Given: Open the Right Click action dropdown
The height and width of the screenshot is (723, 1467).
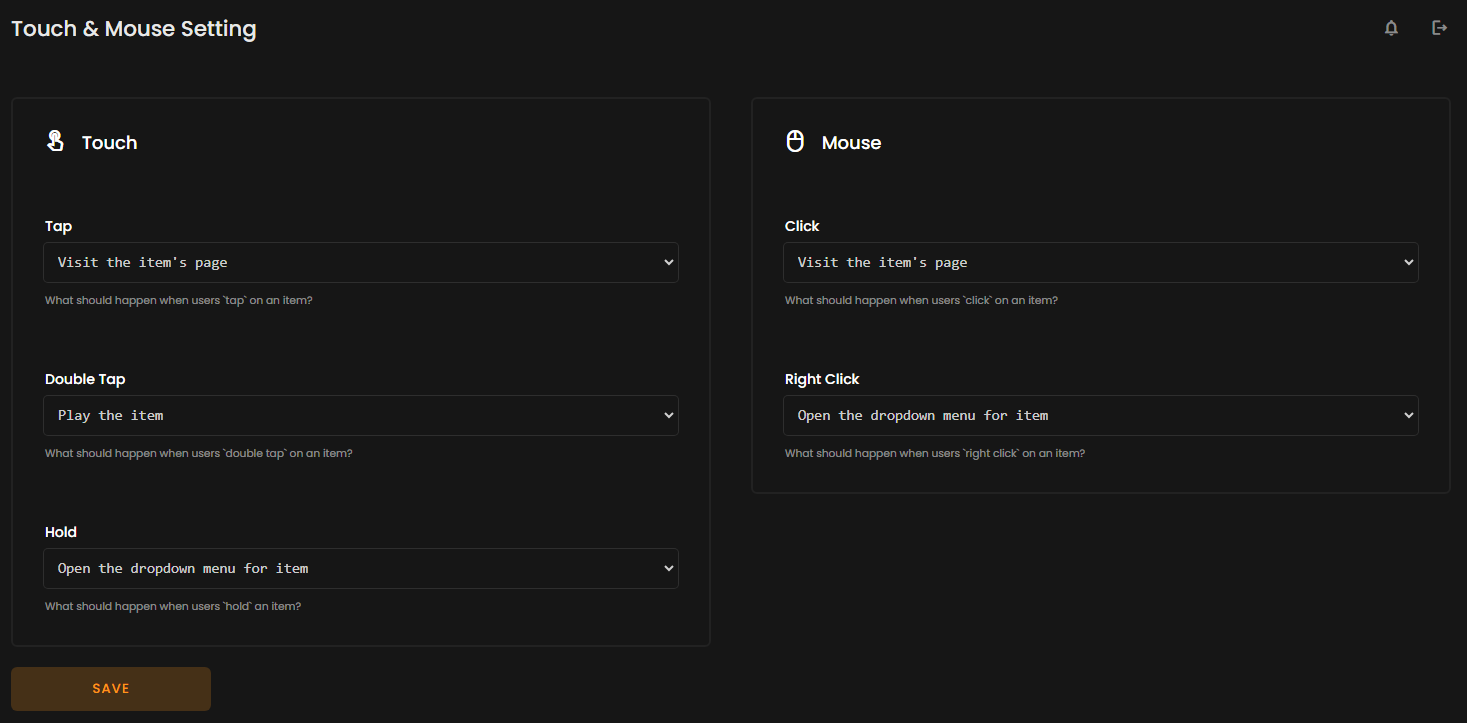Looking at the screenshot, I should (x=1101, y=415).
